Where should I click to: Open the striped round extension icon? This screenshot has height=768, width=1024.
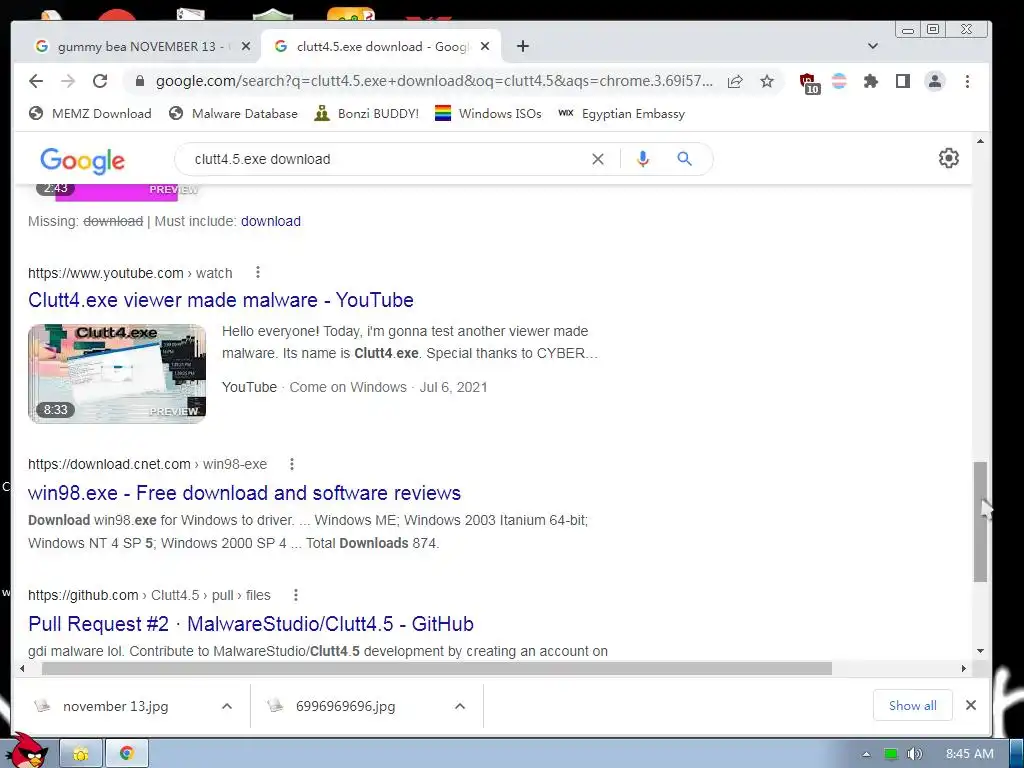tap(839, 82)
